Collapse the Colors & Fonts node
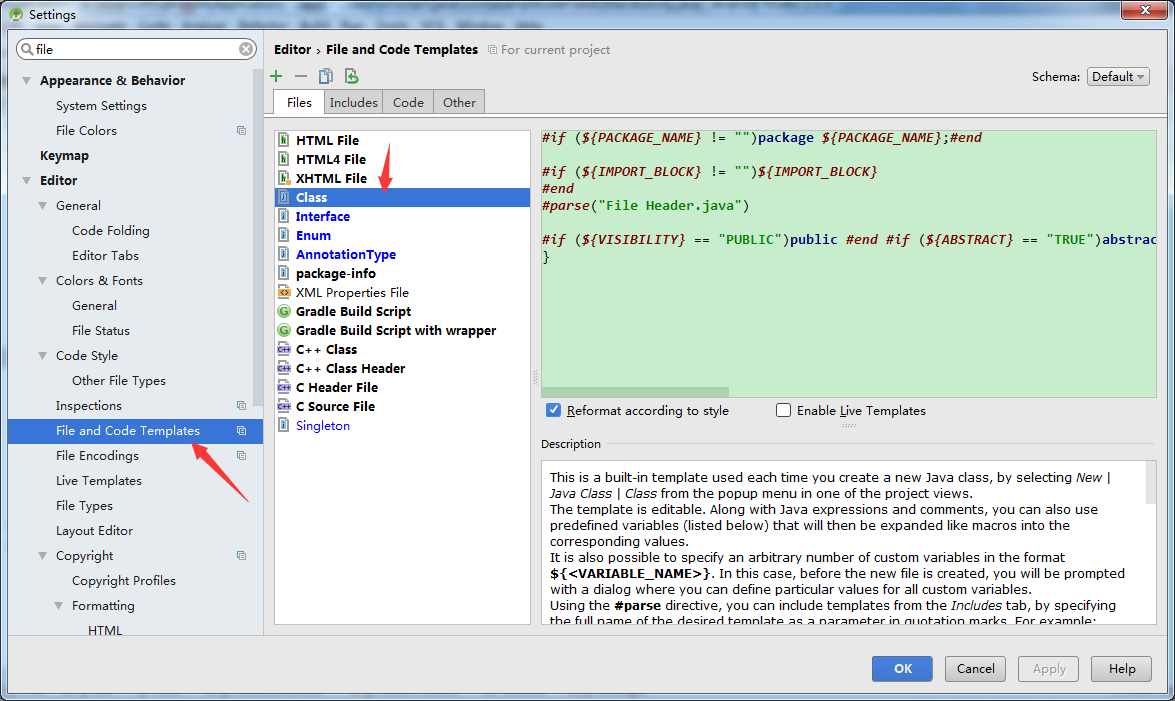The image size is (1175, 701). click(x=43, y=280)
